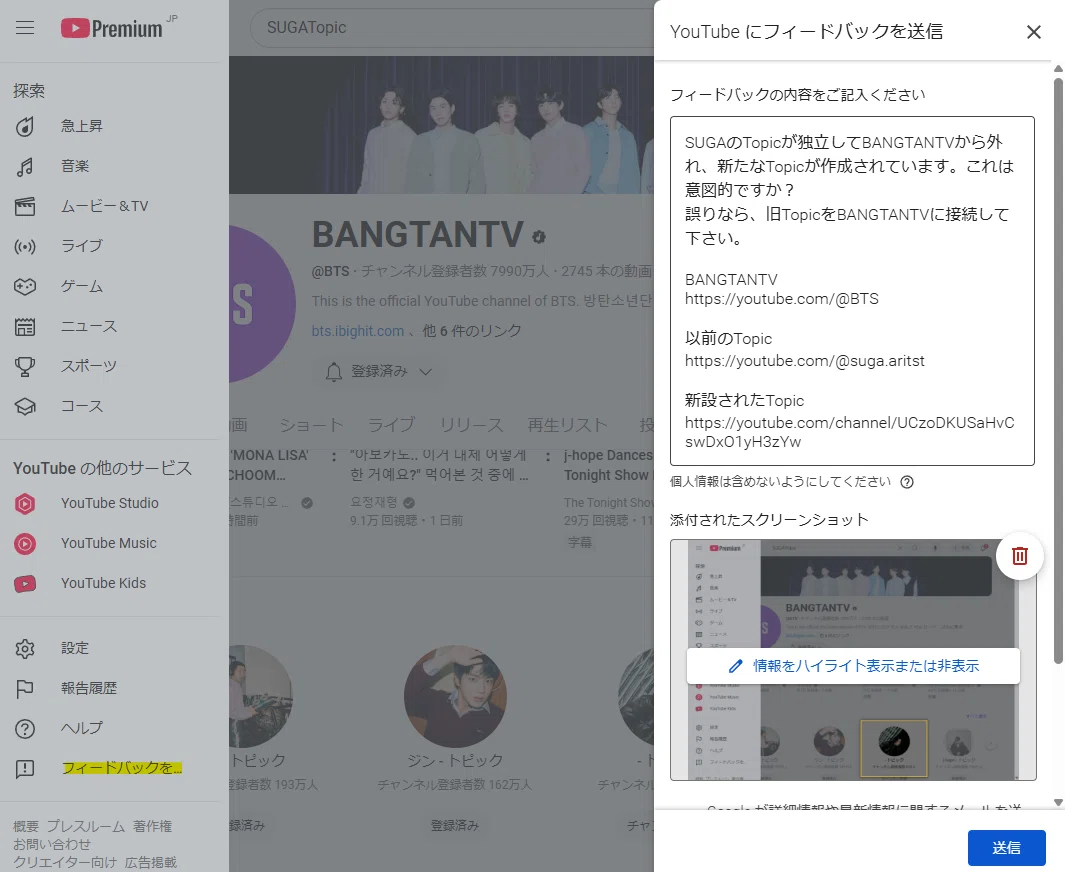Screen dimensions: 1065x872
Task: Select the ライブ channel tab
Action: point(391,425)
